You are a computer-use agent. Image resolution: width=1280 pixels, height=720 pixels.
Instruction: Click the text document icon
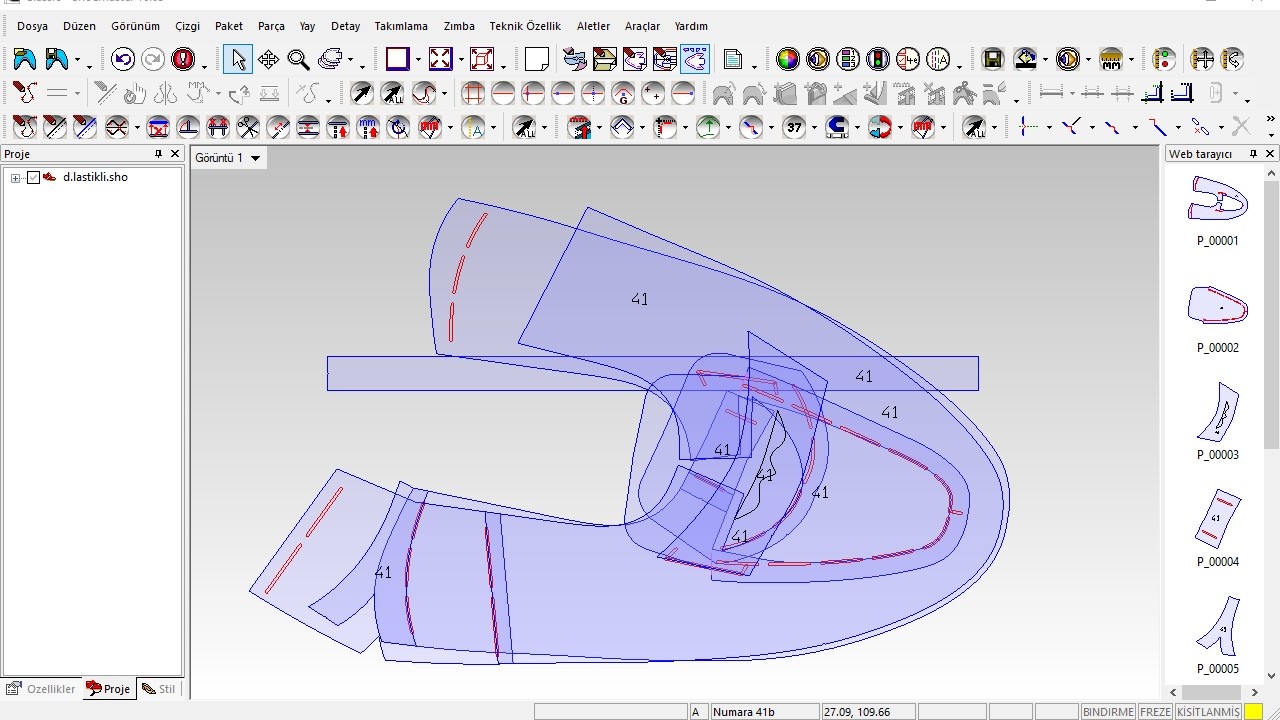[x=732, y=60]
